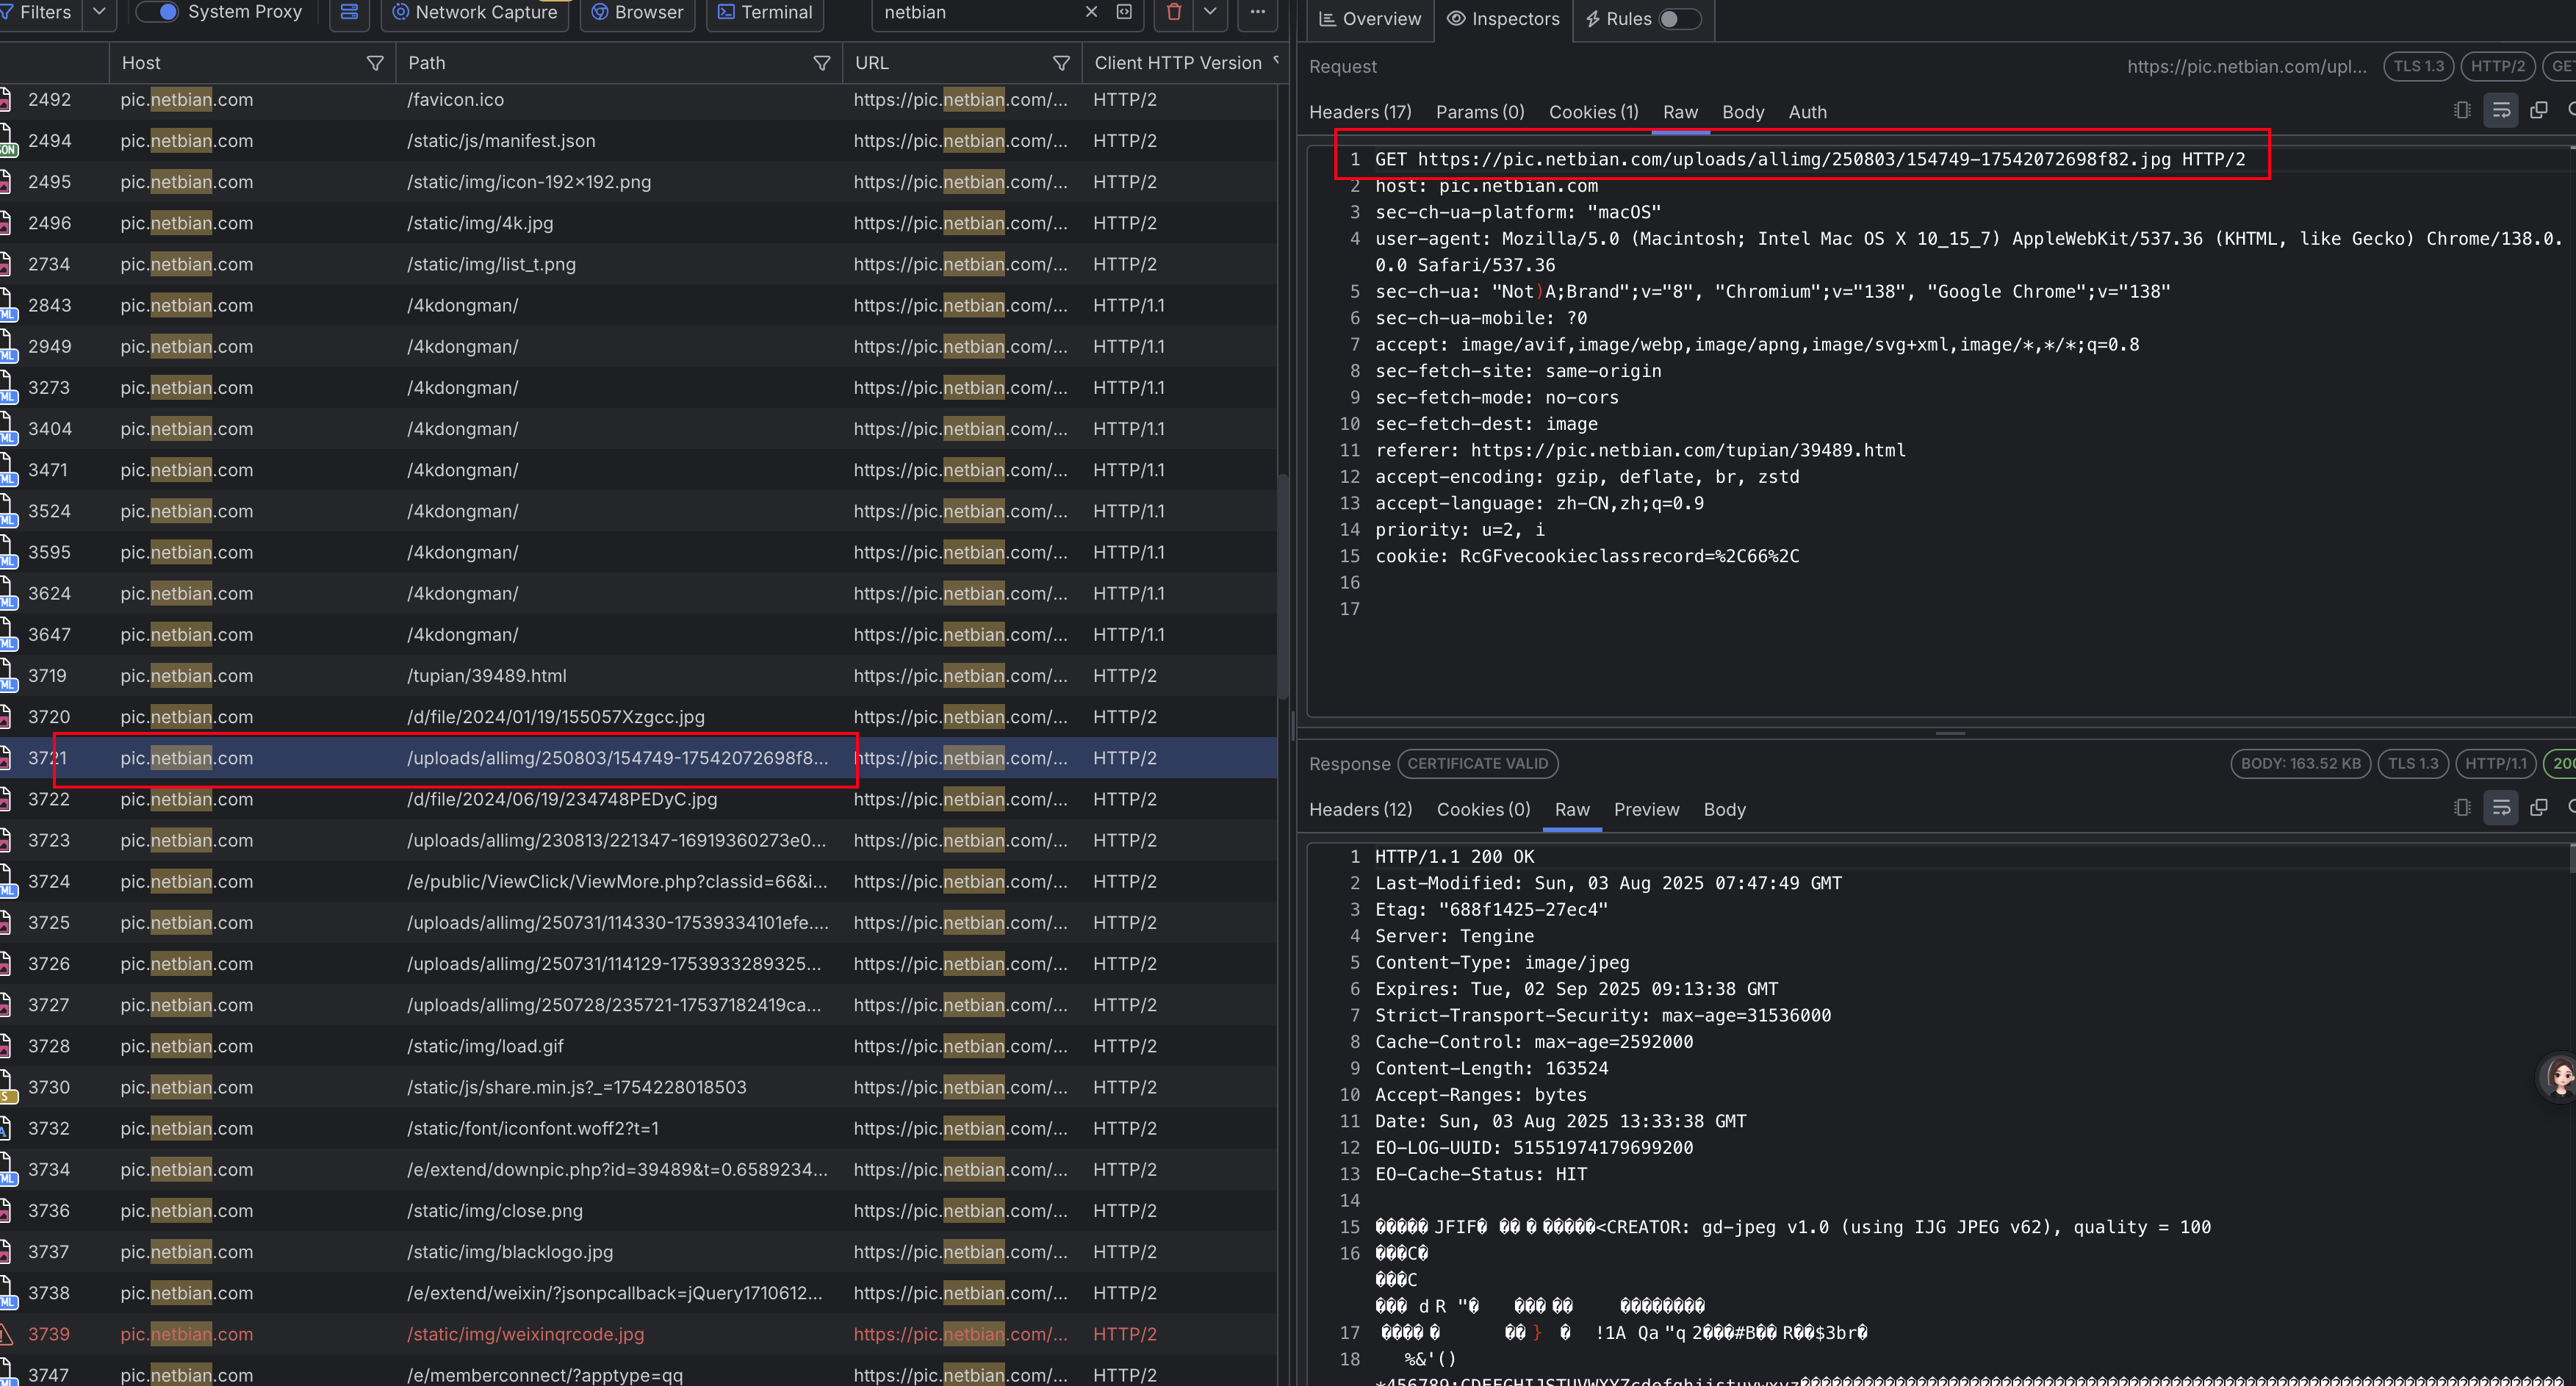The height and width of the screenshot is (1386, 2576).
Task: Copy the raw request content icon
Action: pos(2538,111)
